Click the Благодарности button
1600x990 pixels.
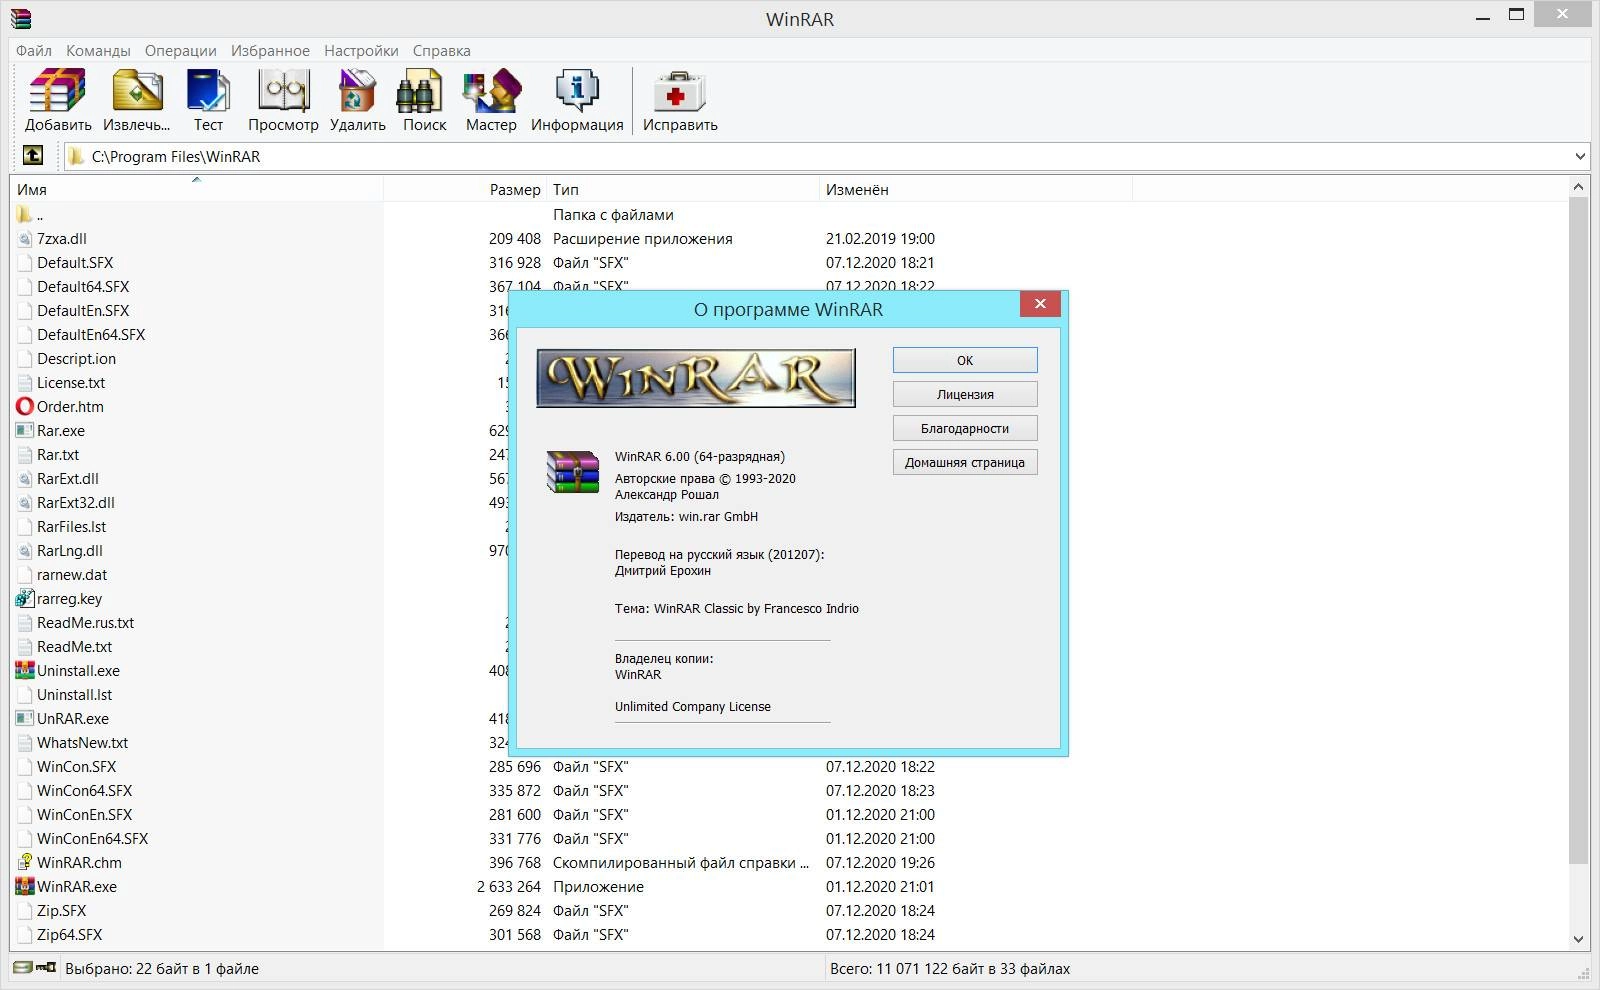965,428
